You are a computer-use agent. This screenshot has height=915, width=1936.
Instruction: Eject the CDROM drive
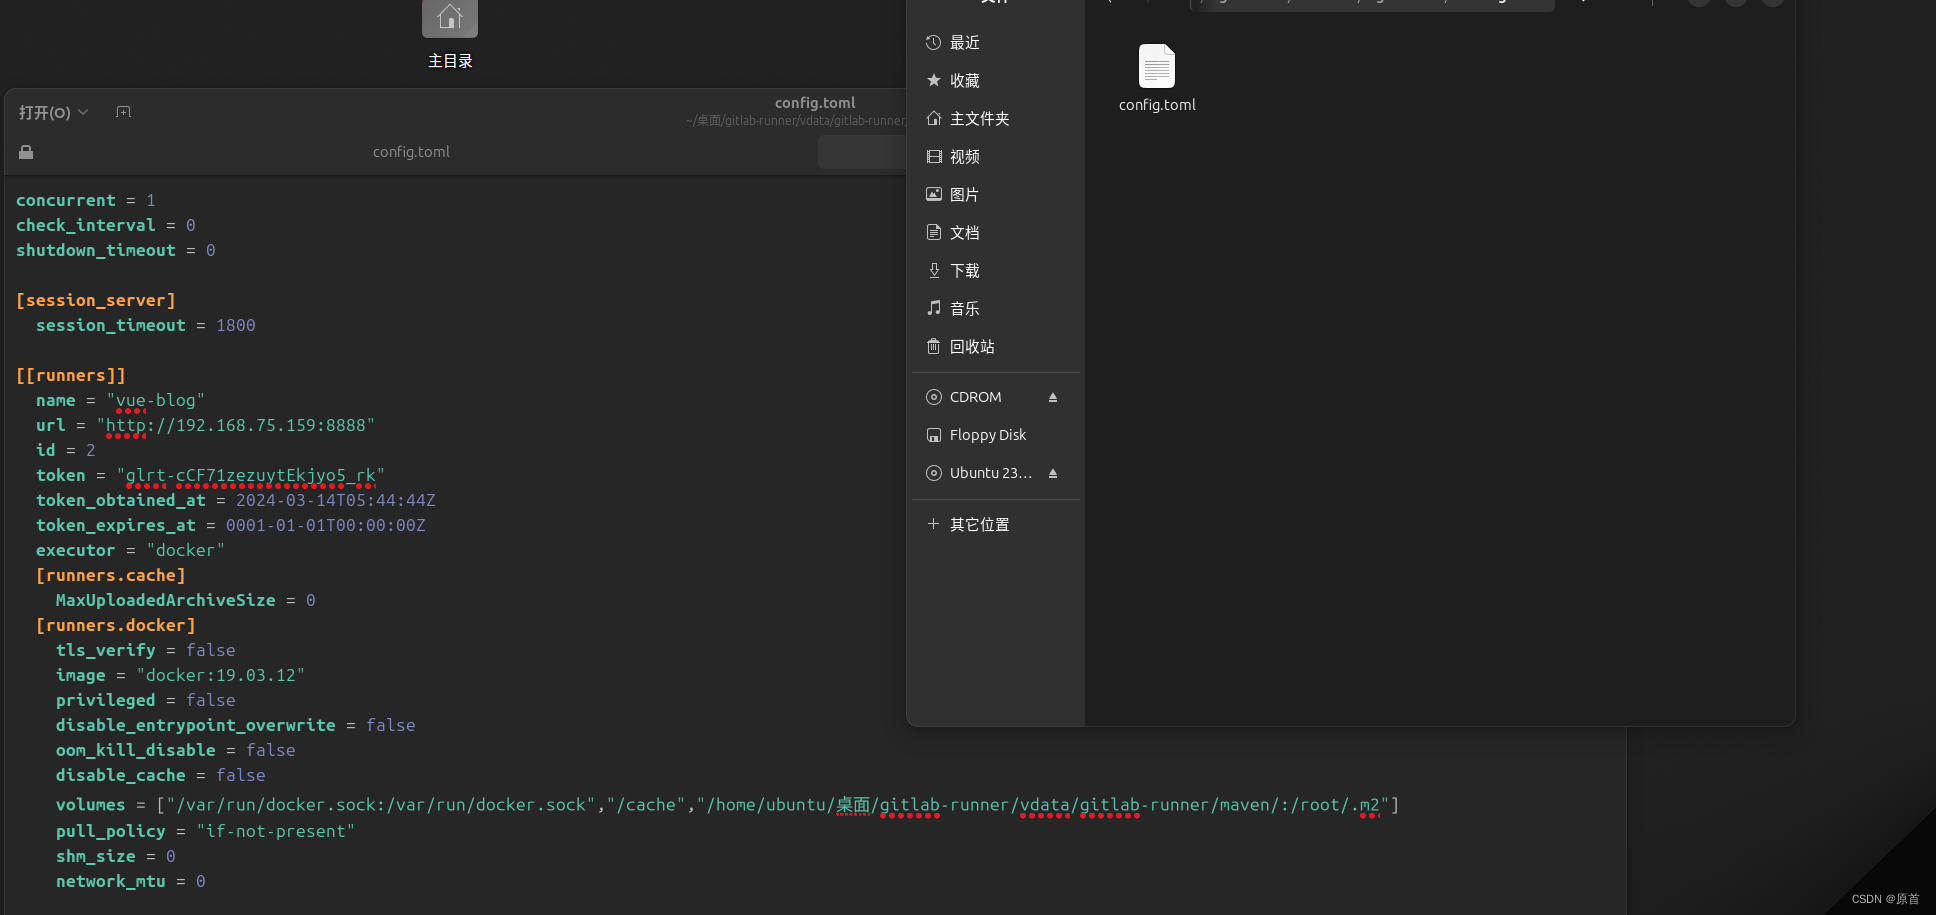[1053, 397]
